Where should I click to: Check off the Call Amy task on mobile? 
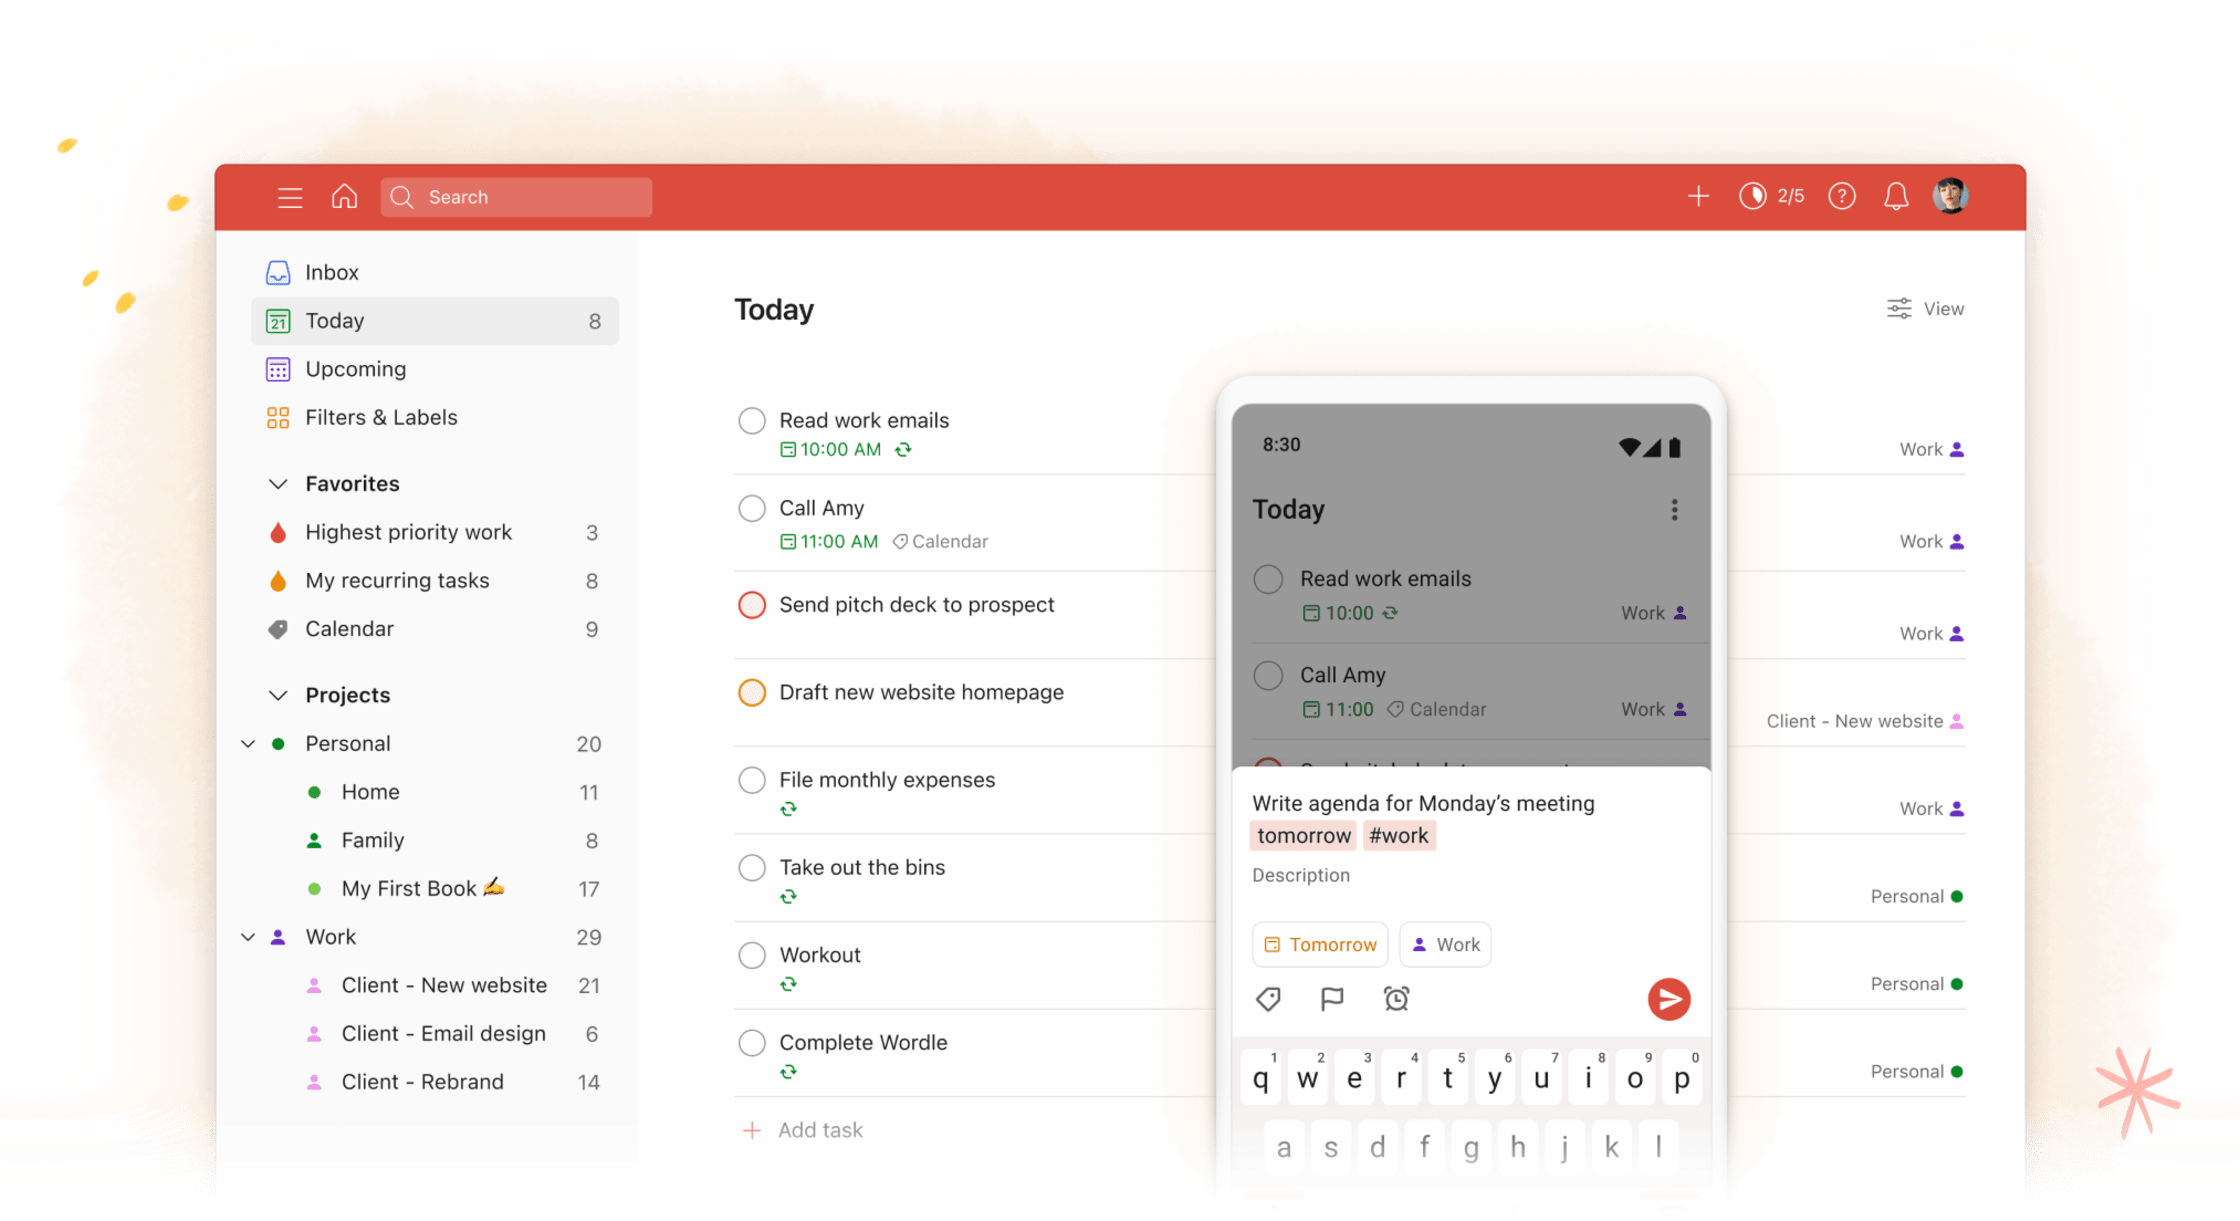[x=1270, y=675]
